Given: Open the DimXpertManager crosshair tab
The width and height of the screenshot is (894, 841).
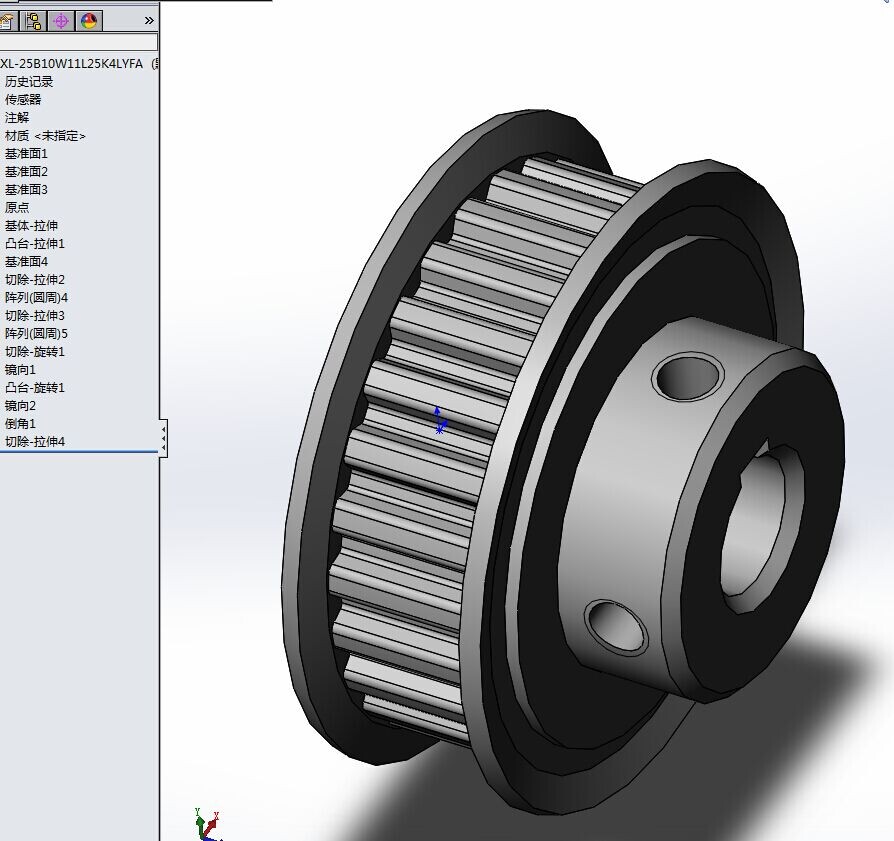Looking at the screenshot, I should point(60,21).
